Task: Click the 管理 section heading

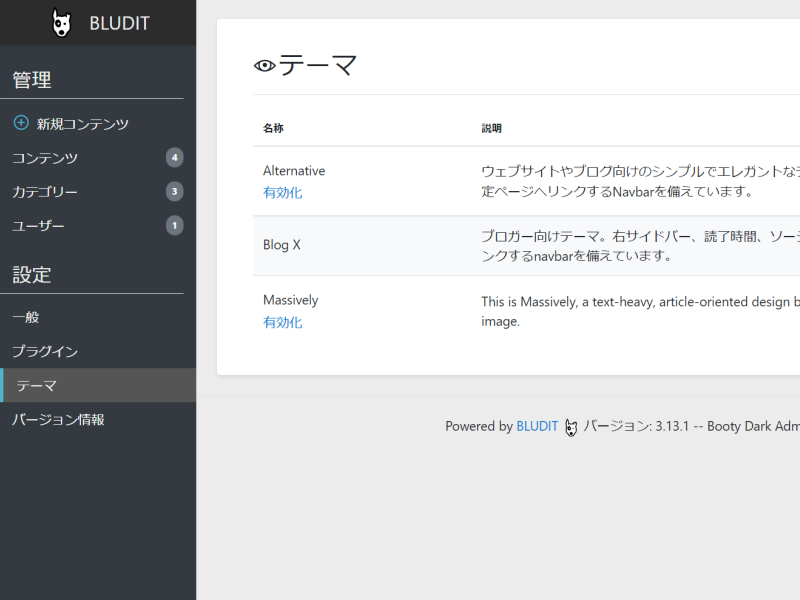Action: pyautogui.click(x=32, y=80)
